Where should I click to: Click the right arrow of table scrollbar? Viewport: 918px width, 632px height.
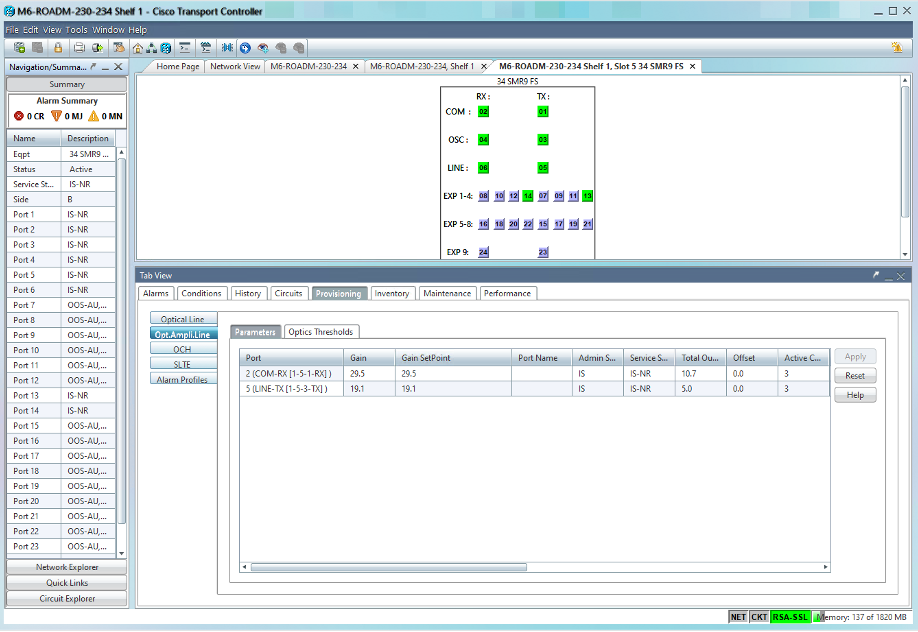pos(825,567)
